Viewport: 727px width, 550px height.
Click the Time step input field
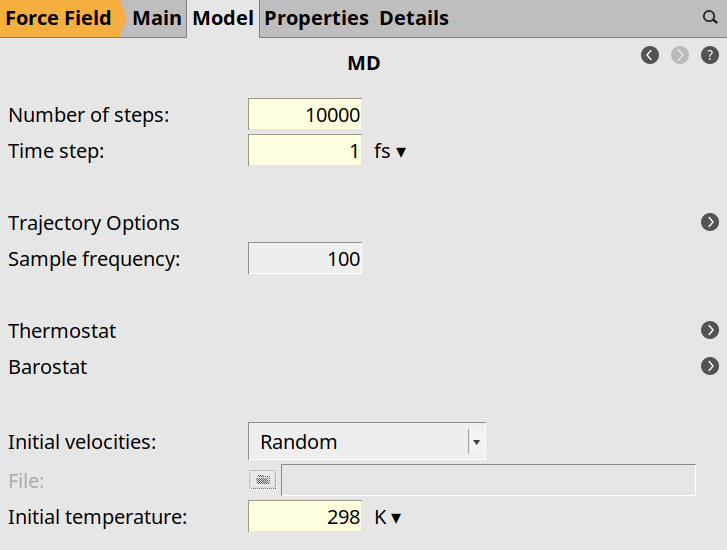(x=305, y=151)
